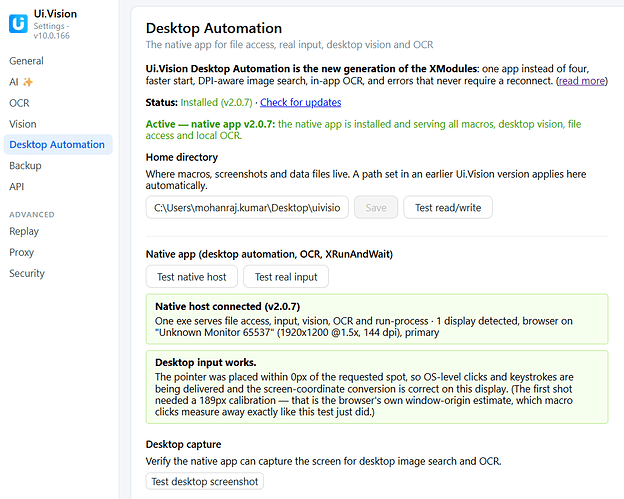624x499 pixels.
Task: Click 'Native app (desktop automation, OCR, XRunAndWait)' heading
Action: (269, 254)
